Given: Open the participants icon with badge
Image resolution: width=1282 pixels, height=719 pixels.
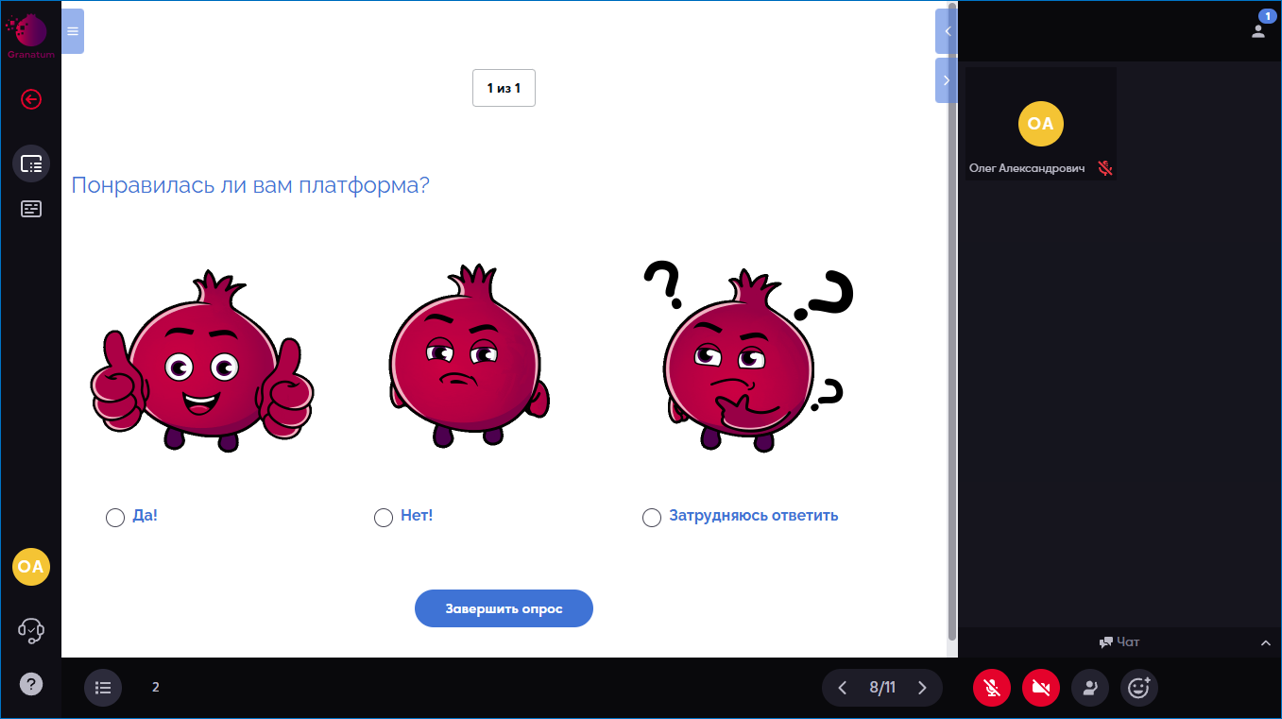Looking at the screenshot, I should click(1259, 29).
